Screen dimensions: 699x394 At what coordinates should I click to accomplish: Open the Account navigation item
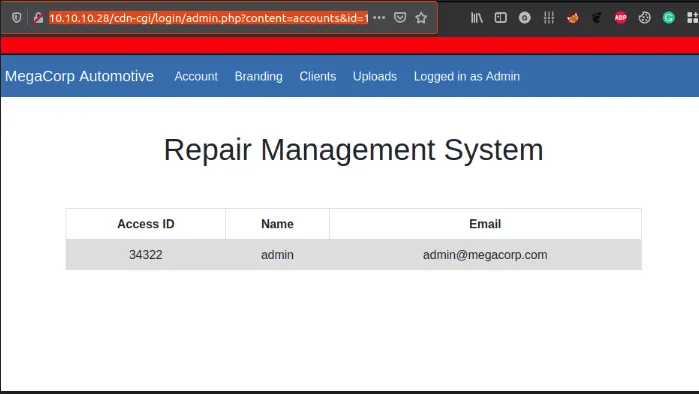coord(196,76)
